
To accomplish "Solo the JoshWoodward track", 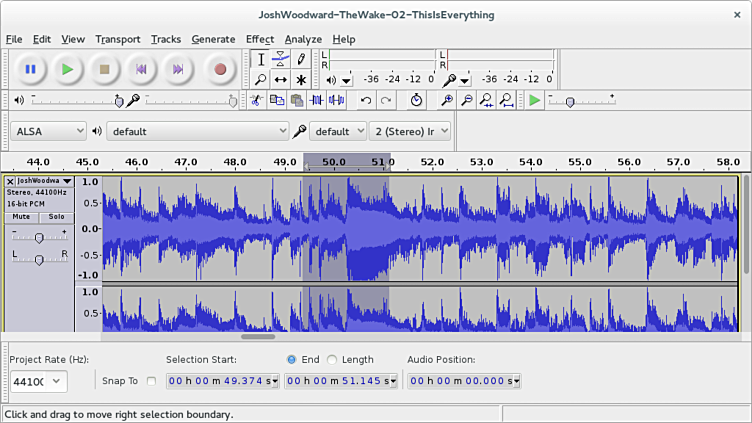I will [x=56, y=217].
